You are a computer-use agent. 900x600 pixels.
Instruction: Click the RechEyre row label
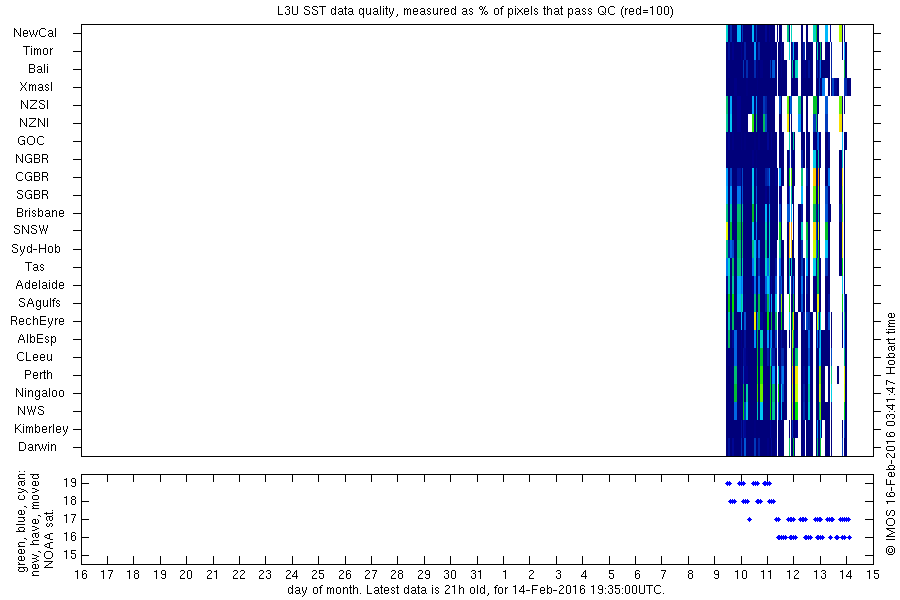(x=37, y=321)
